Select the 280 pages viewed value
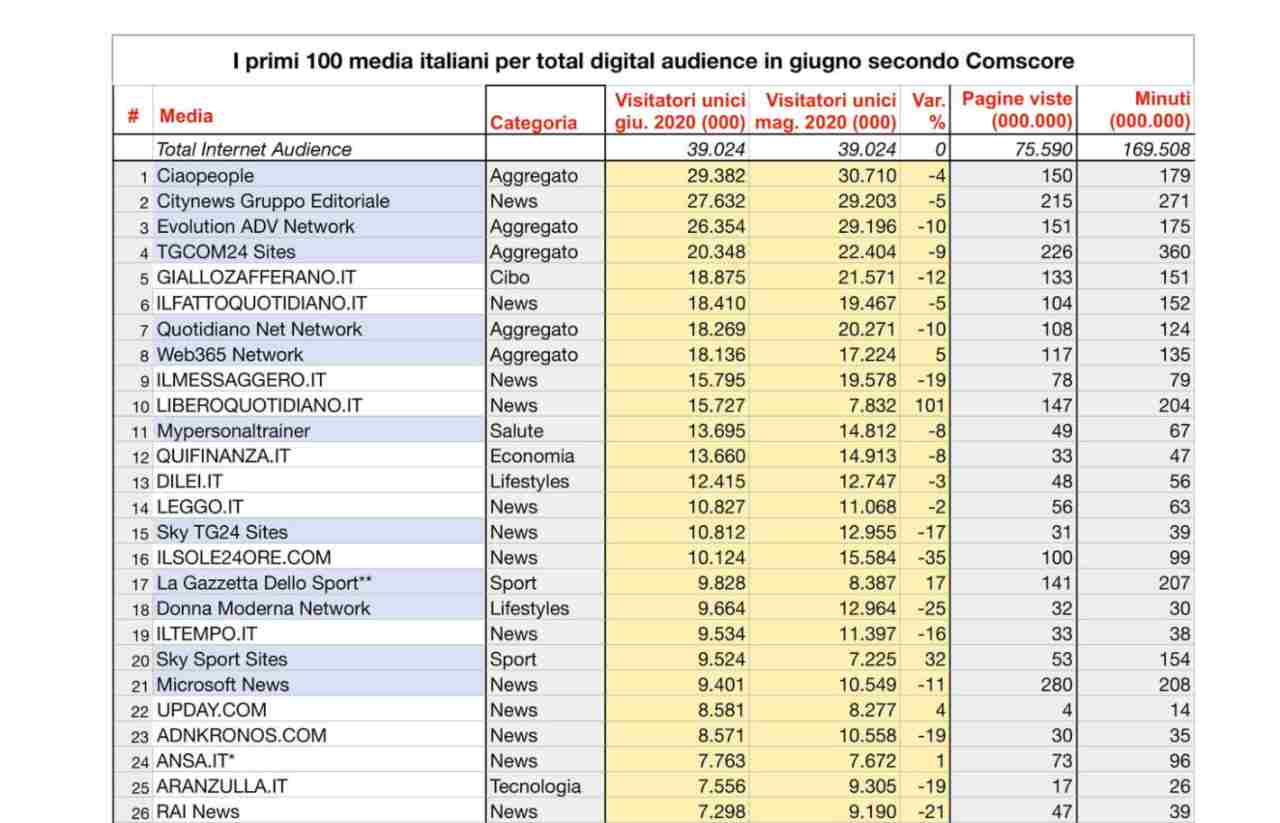The height and width of the screenshot is (823, 1280). click(1057, 684)
